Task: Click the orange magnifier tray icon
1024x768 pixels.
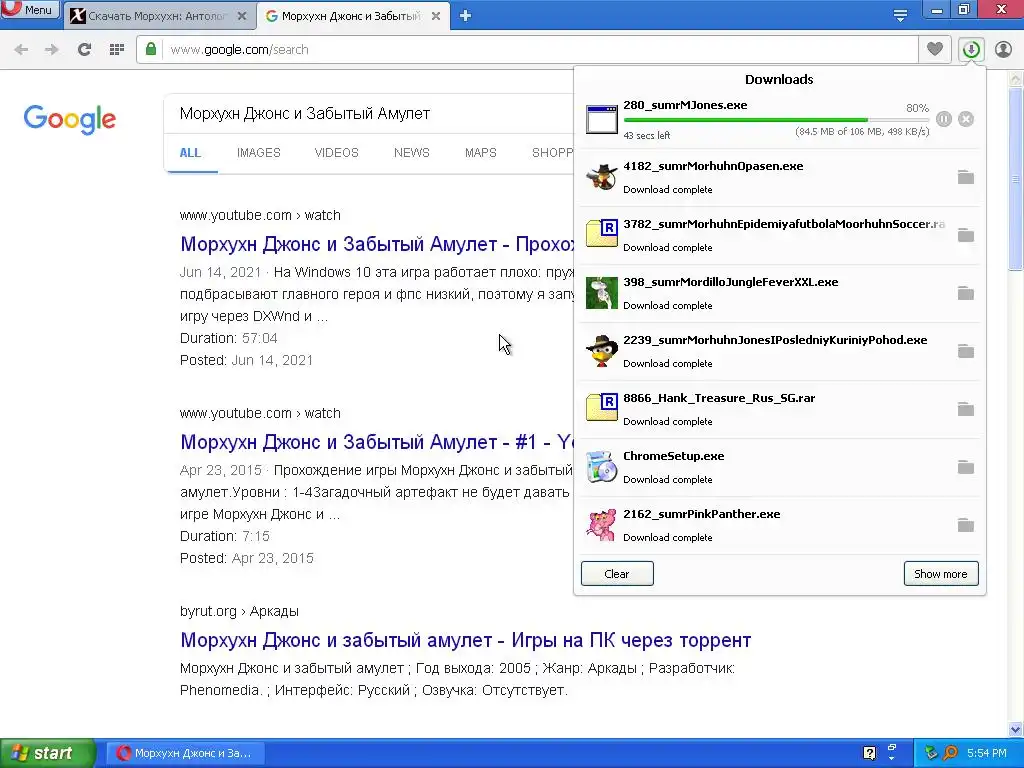Action: click(950, 753)
